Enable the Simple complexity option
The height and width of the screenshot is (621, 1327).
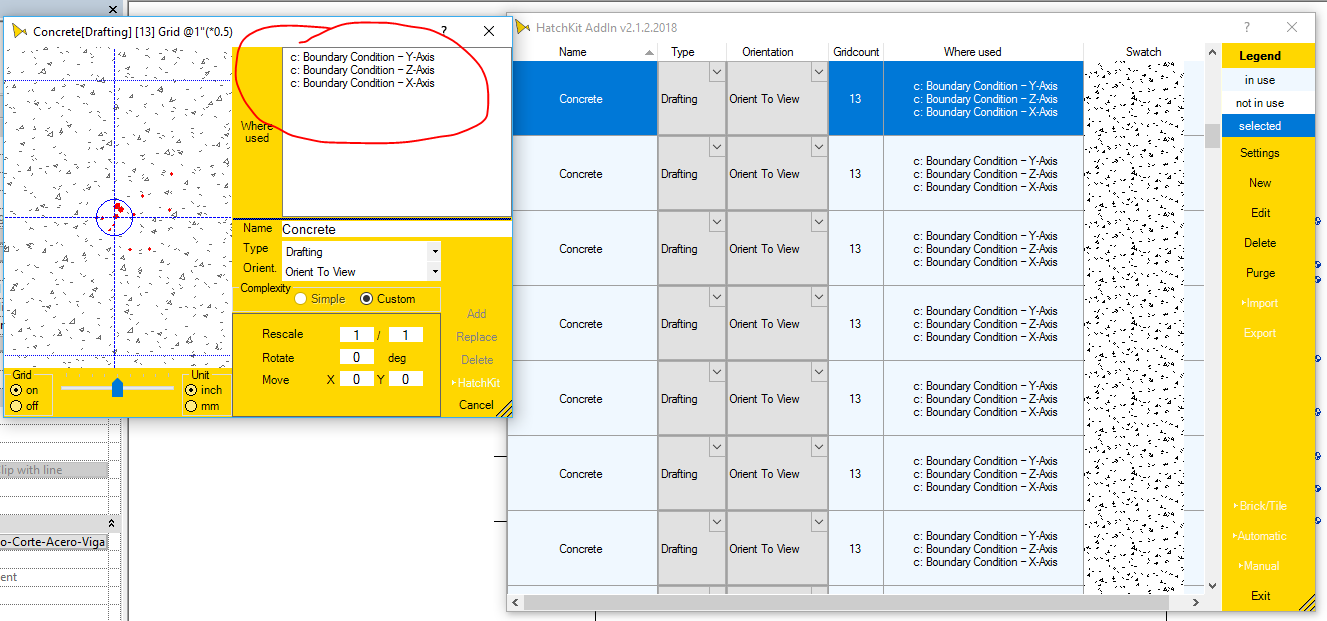click(301, 298)
